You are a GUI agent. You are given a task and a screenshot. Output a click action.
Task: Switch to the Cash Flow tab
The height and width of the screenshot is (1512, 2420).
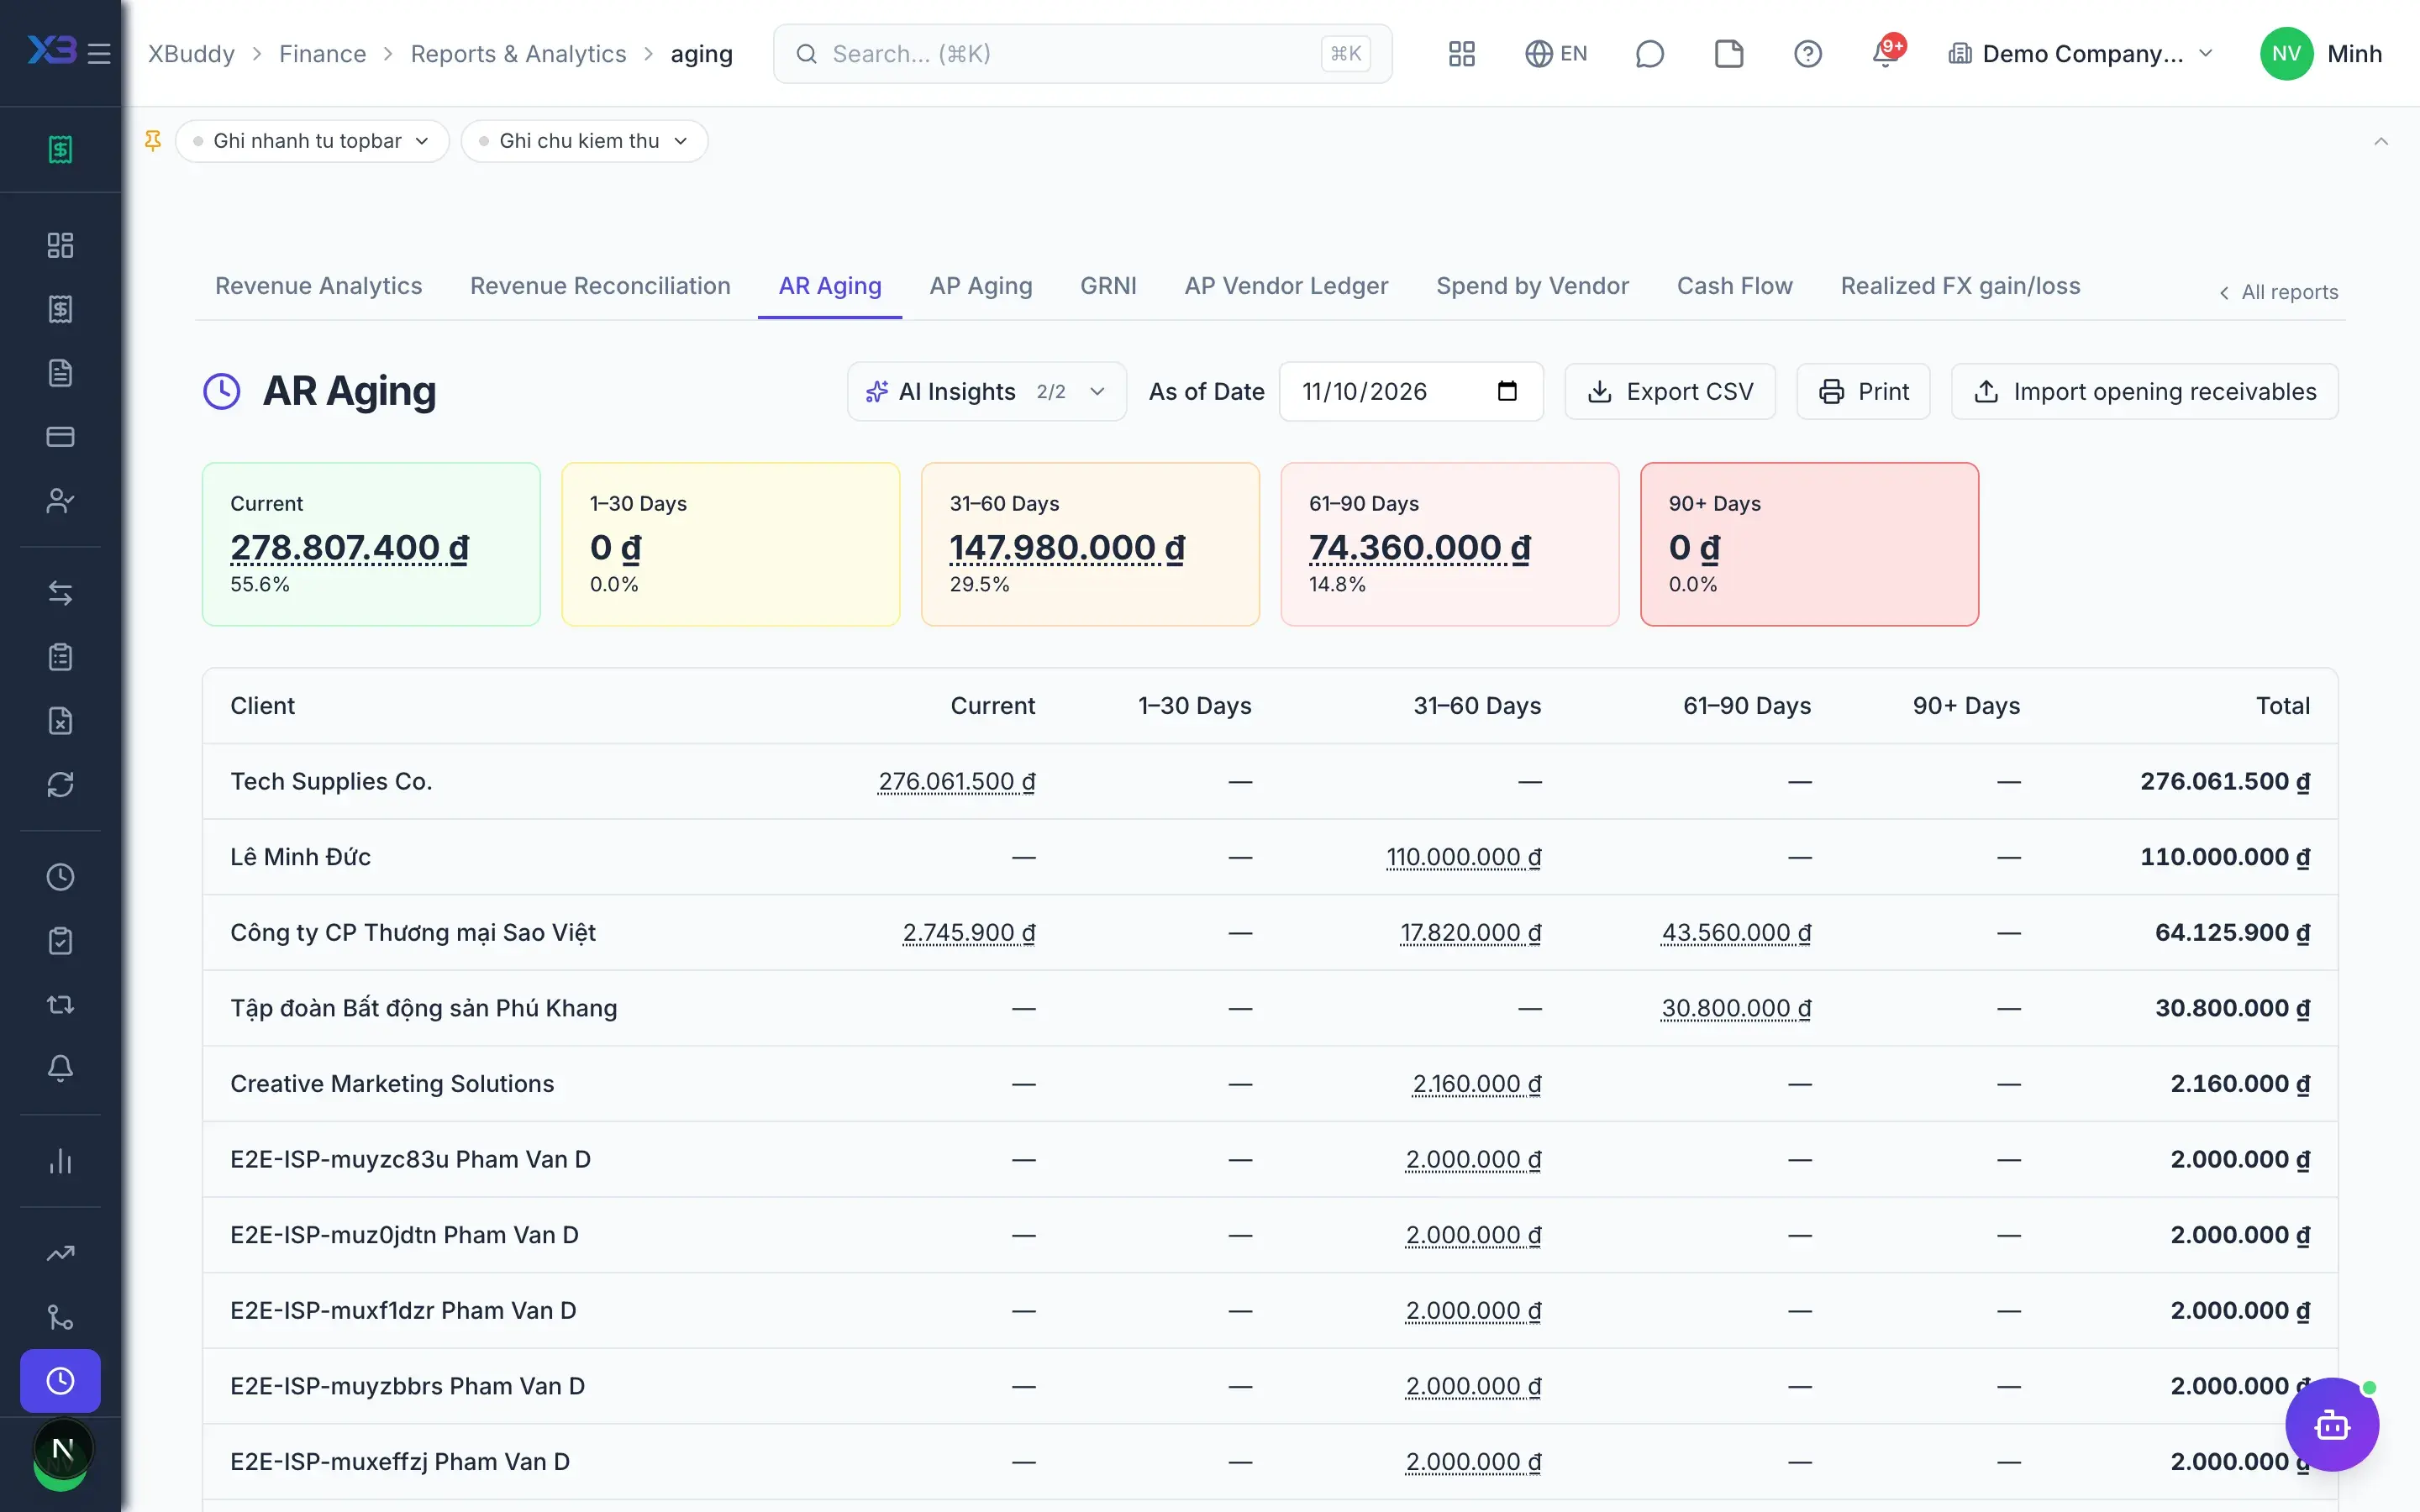click(x=1734, y=286)
